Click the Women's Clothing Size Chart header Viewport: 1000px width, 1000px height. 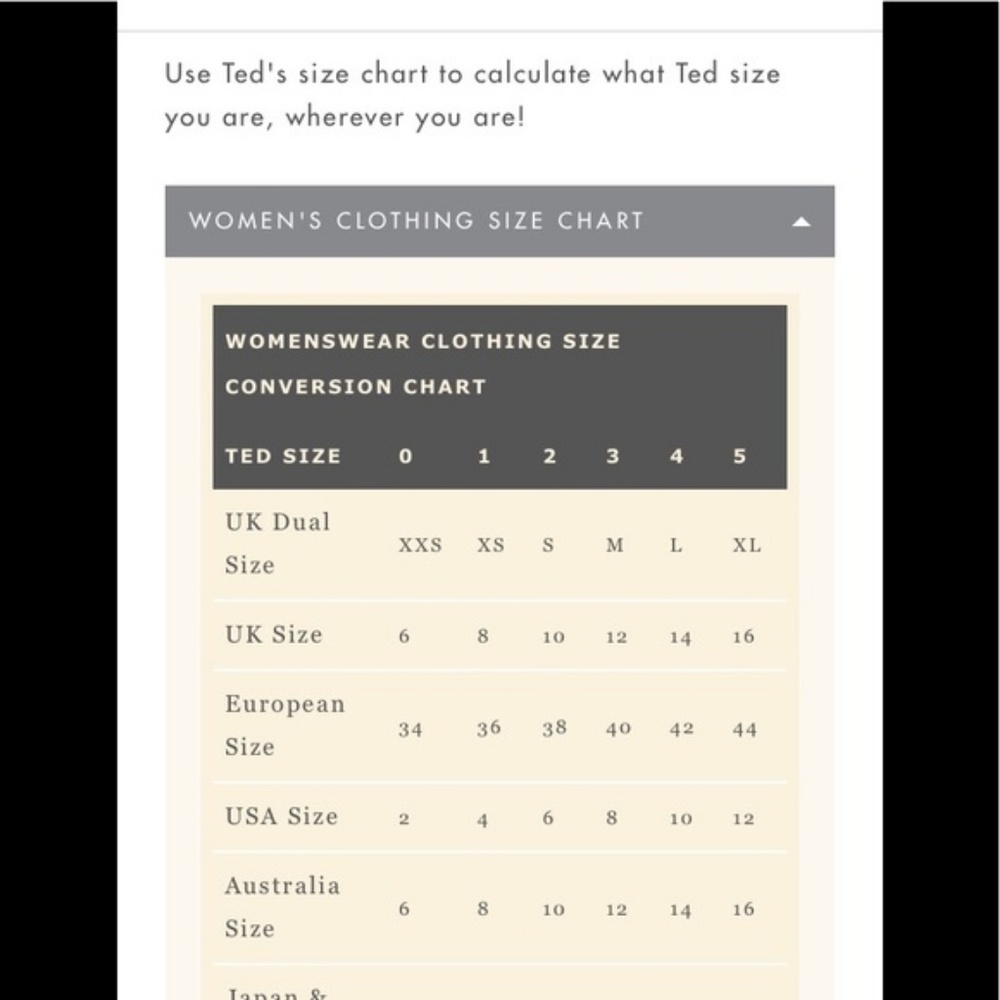click(x=499, y=221)
